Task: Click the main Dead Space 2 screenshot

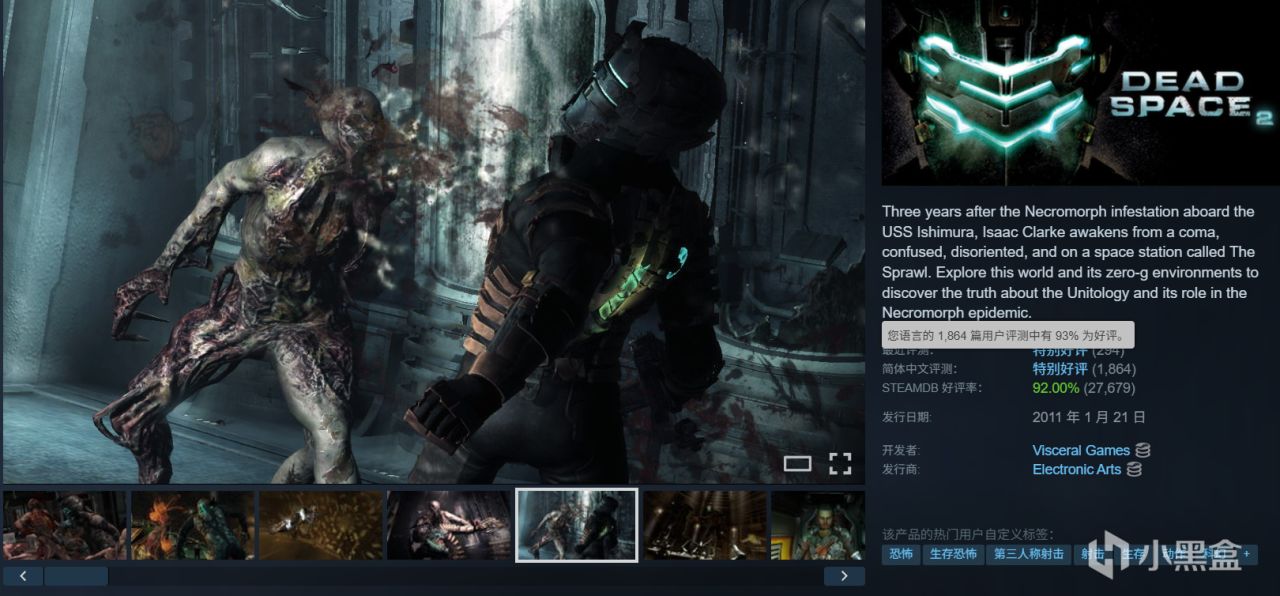Action: coord(434,242)
